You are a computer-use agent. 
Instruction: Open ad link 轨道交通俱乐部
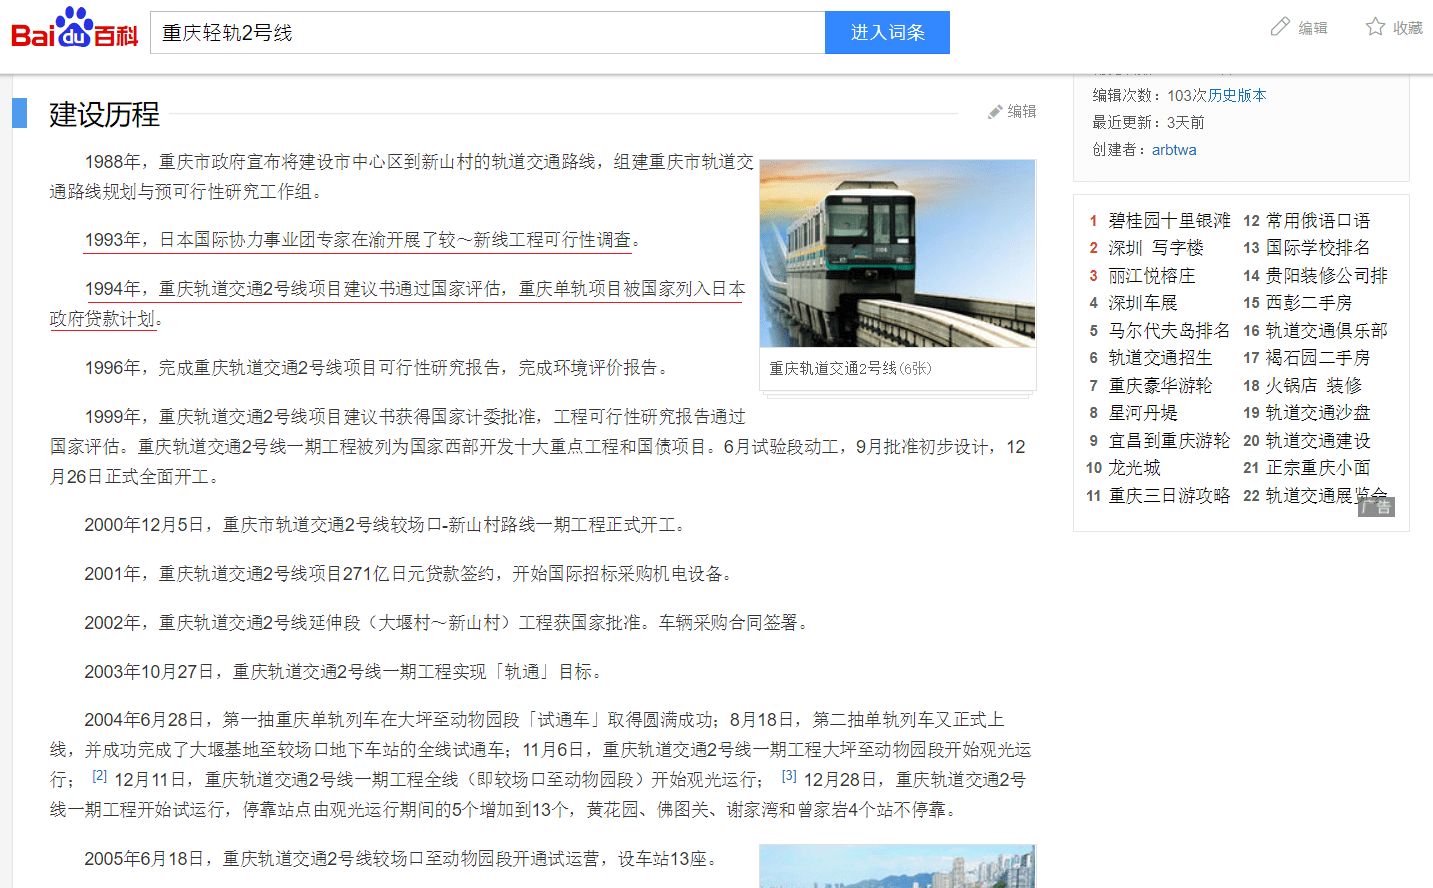[x=1327, y=330]
